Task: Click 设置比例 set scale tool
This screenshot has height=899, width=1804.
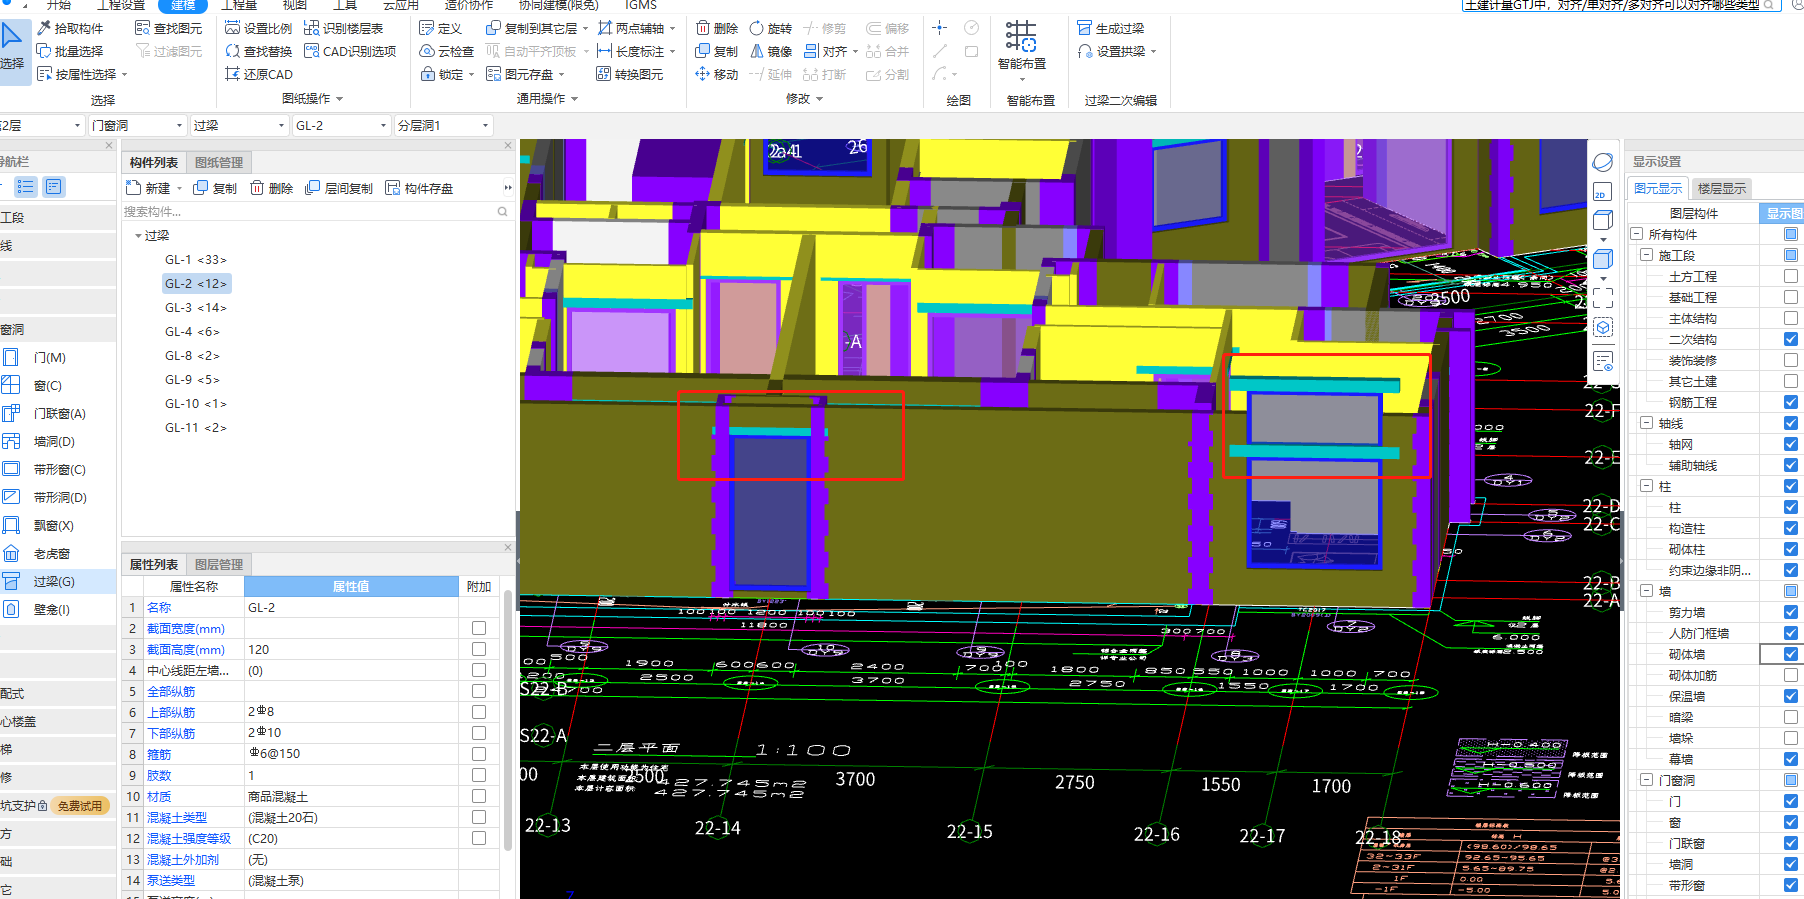Action: [x=259, y=28]
